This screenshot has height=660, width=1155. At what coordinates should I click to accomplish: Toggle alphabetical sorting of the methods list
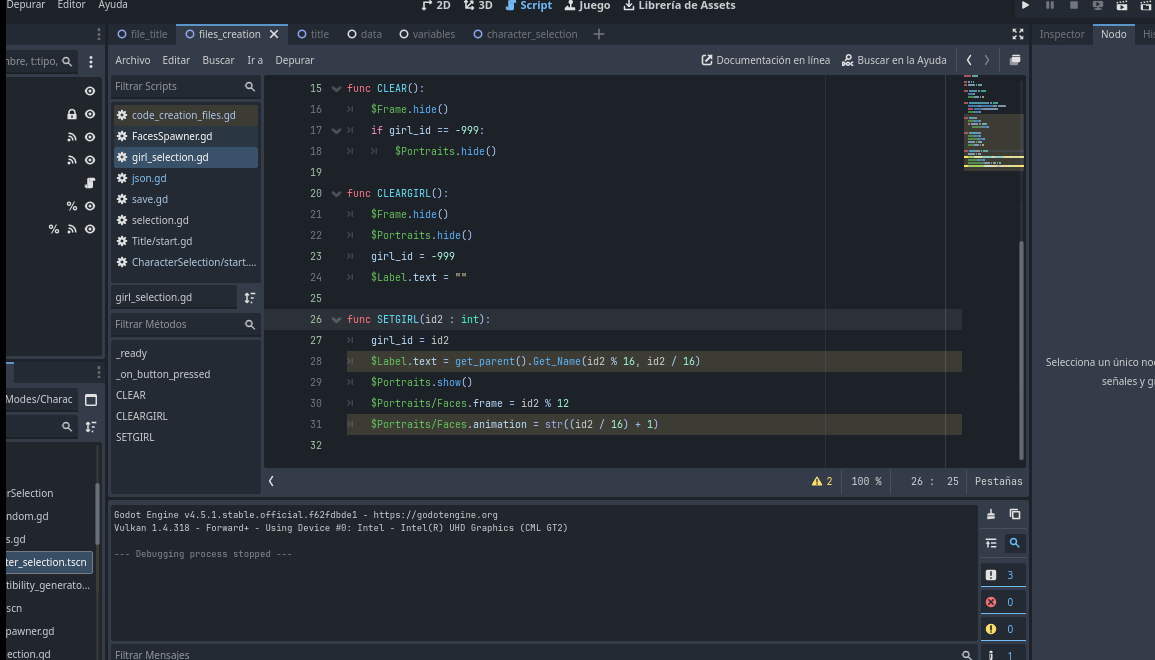click(250, 297)
